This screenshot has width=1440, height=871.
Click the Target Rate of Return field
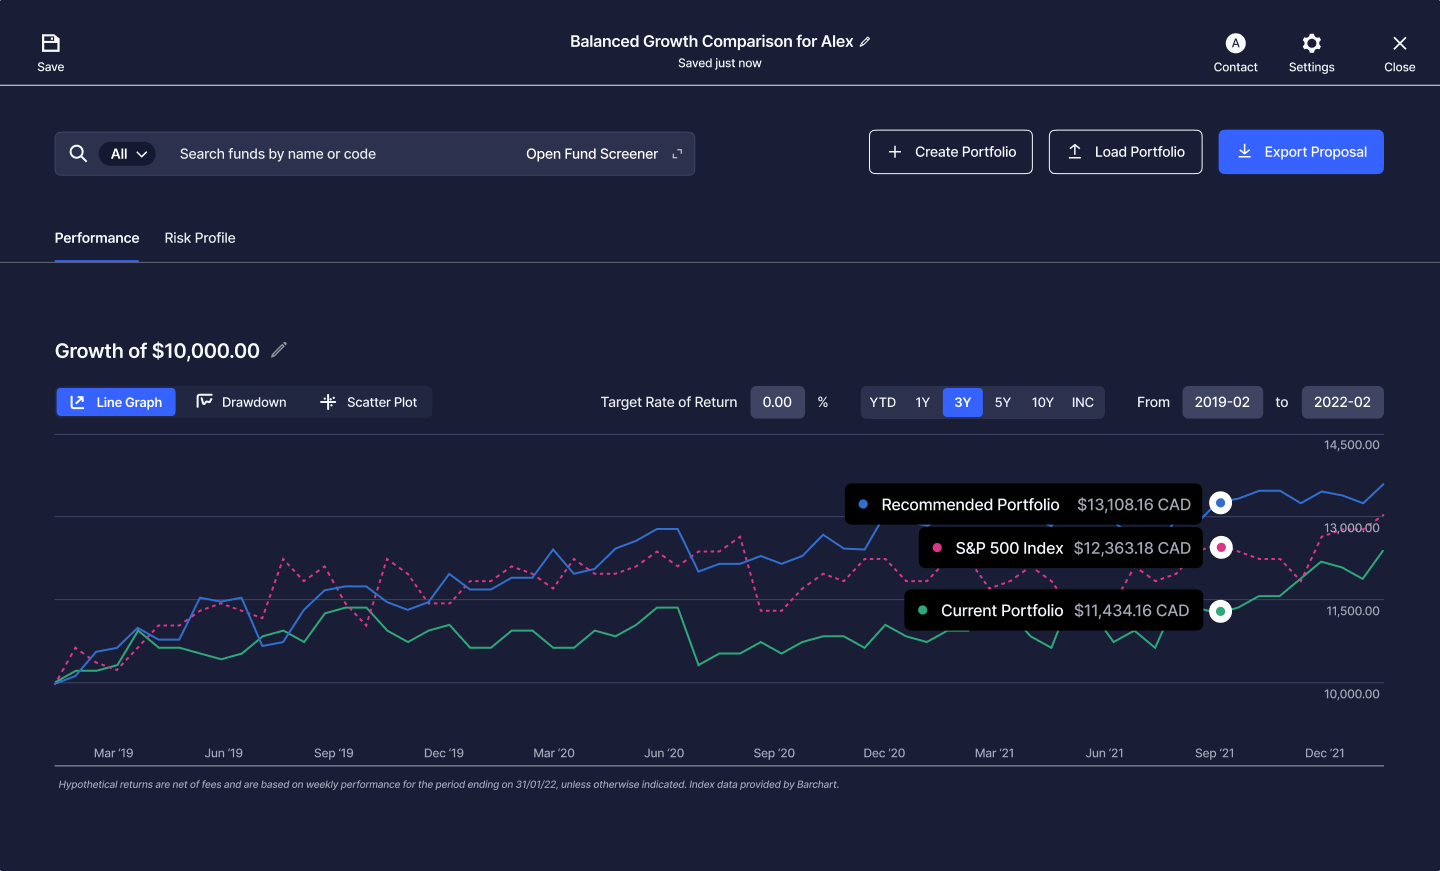coord(777,402)
